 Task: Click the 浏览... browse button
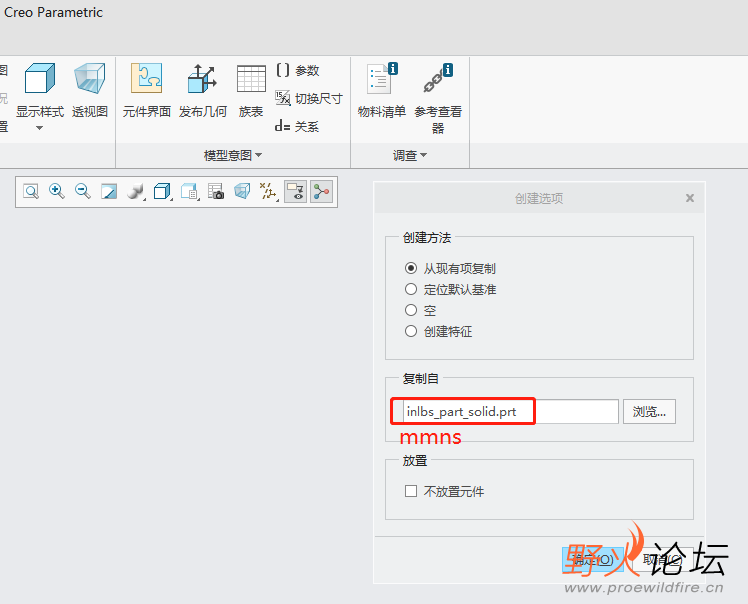649,411
